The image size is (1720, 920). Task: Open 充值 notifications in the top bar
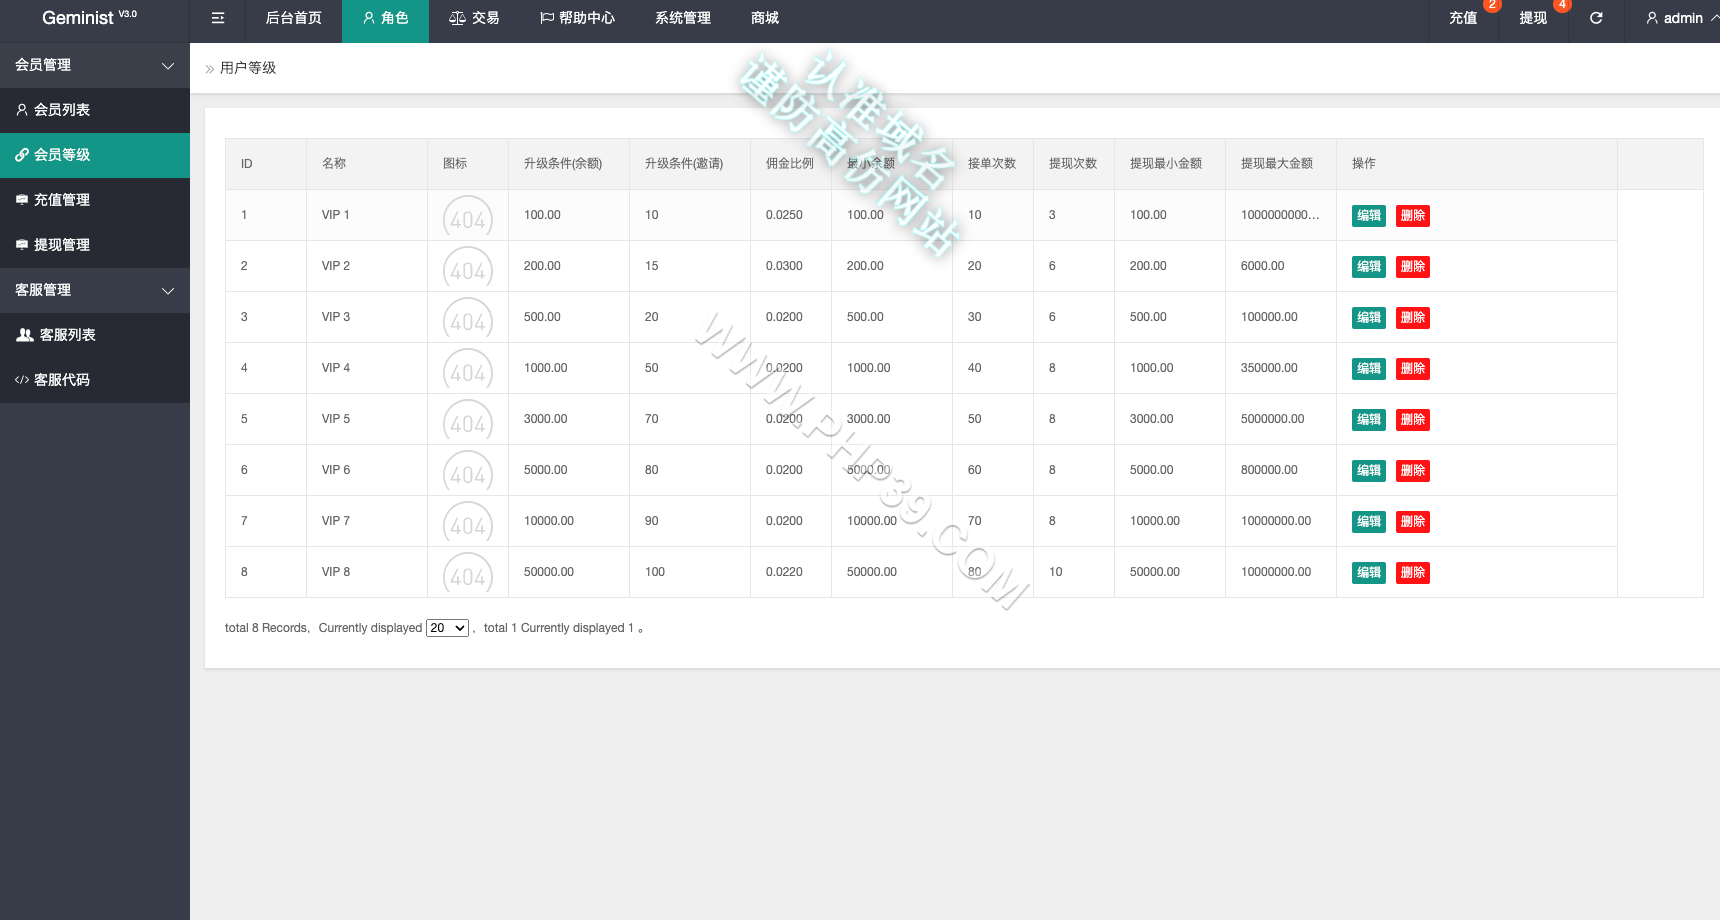click(1463, 18)
